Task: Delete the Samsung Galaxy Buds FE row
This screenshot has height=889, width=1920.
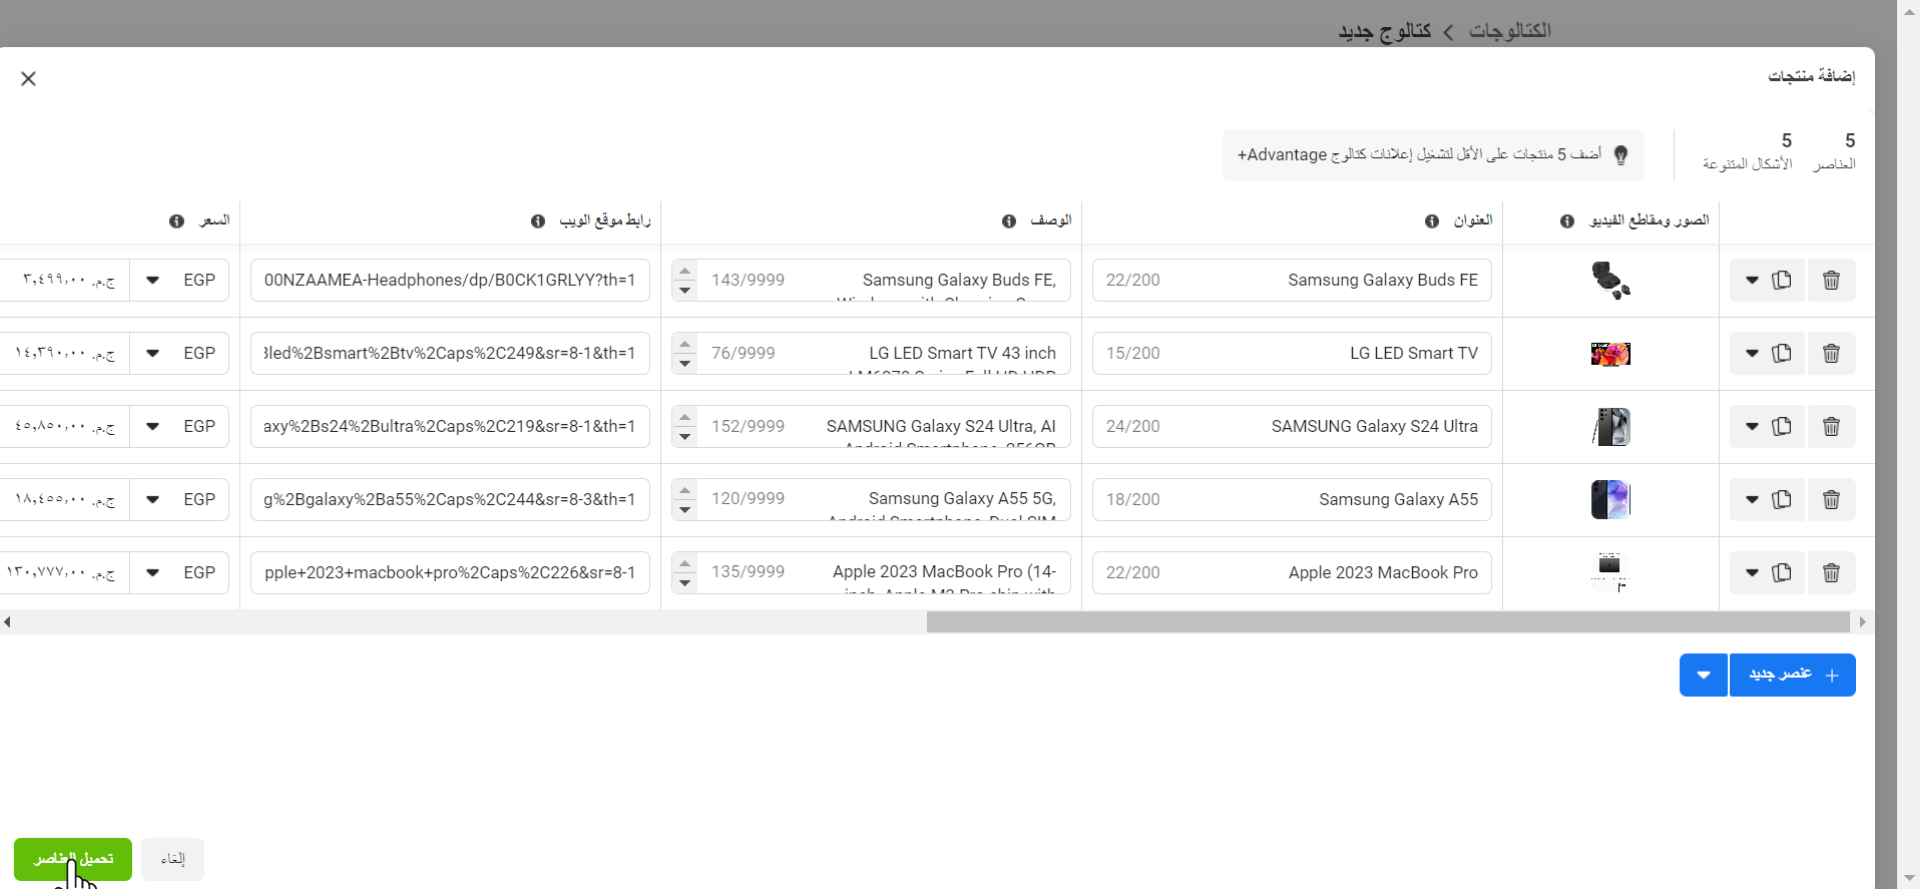Action: tap(1831, 280)
